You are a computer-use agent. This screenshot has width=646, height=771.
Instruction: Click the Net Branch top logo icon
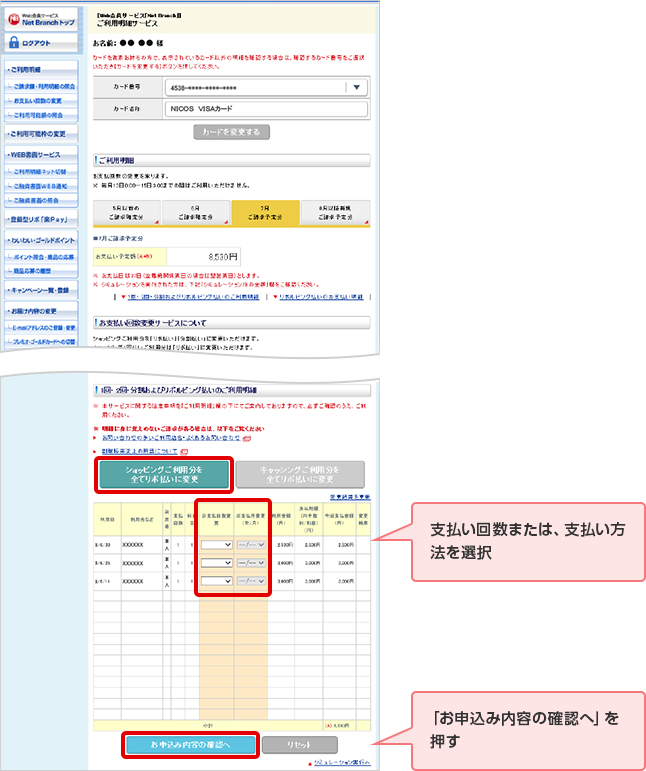pyautogui.click(x=15, y=19)
